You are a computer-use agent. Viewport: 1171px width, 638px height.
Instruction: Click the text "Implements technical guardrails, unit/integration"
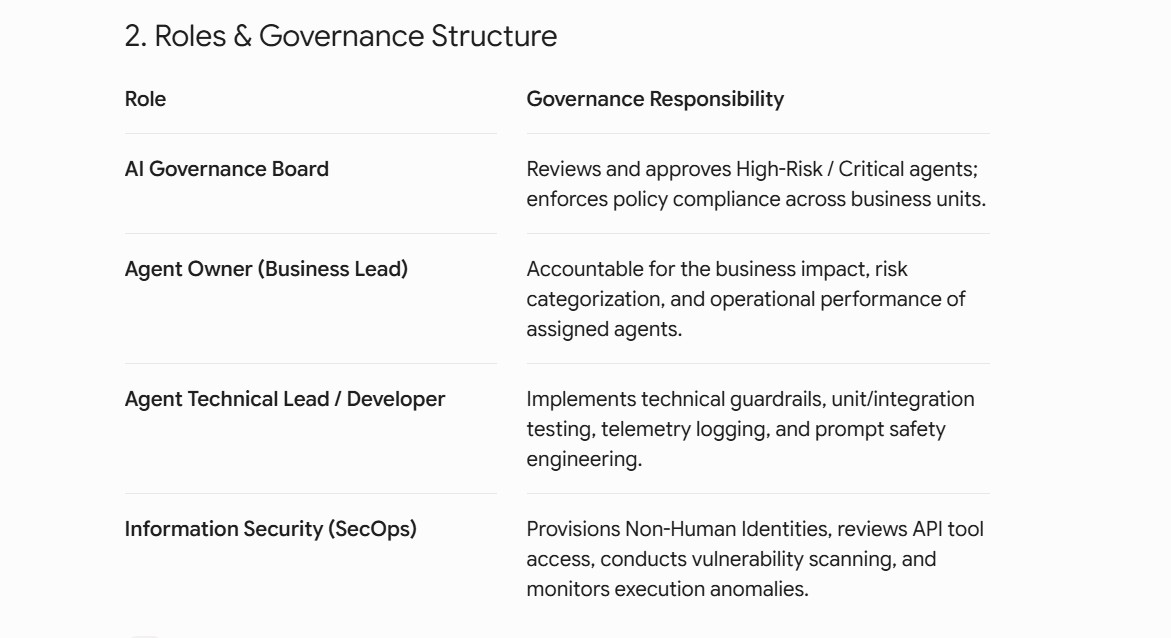[x=751, y=400]
